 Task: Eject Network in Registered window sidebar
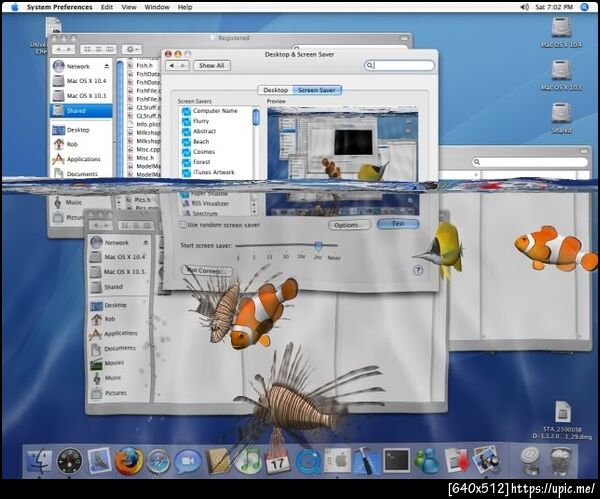pos(106,66)
